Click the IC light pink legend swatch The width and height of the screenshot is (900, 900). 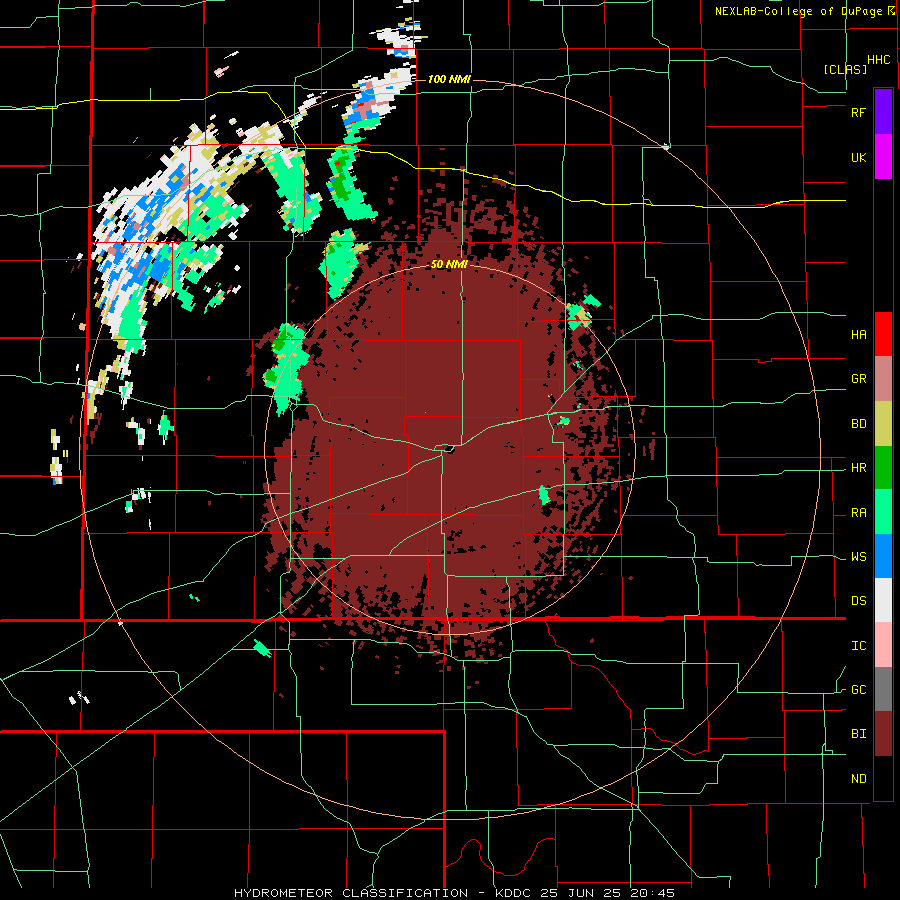click(883, 645)
